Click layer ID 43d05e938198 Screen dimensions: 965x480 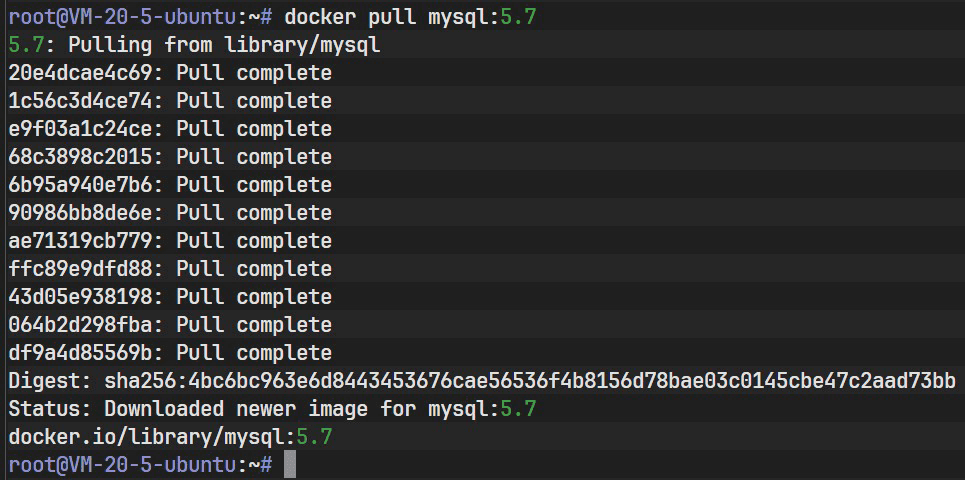click(86, 297)
